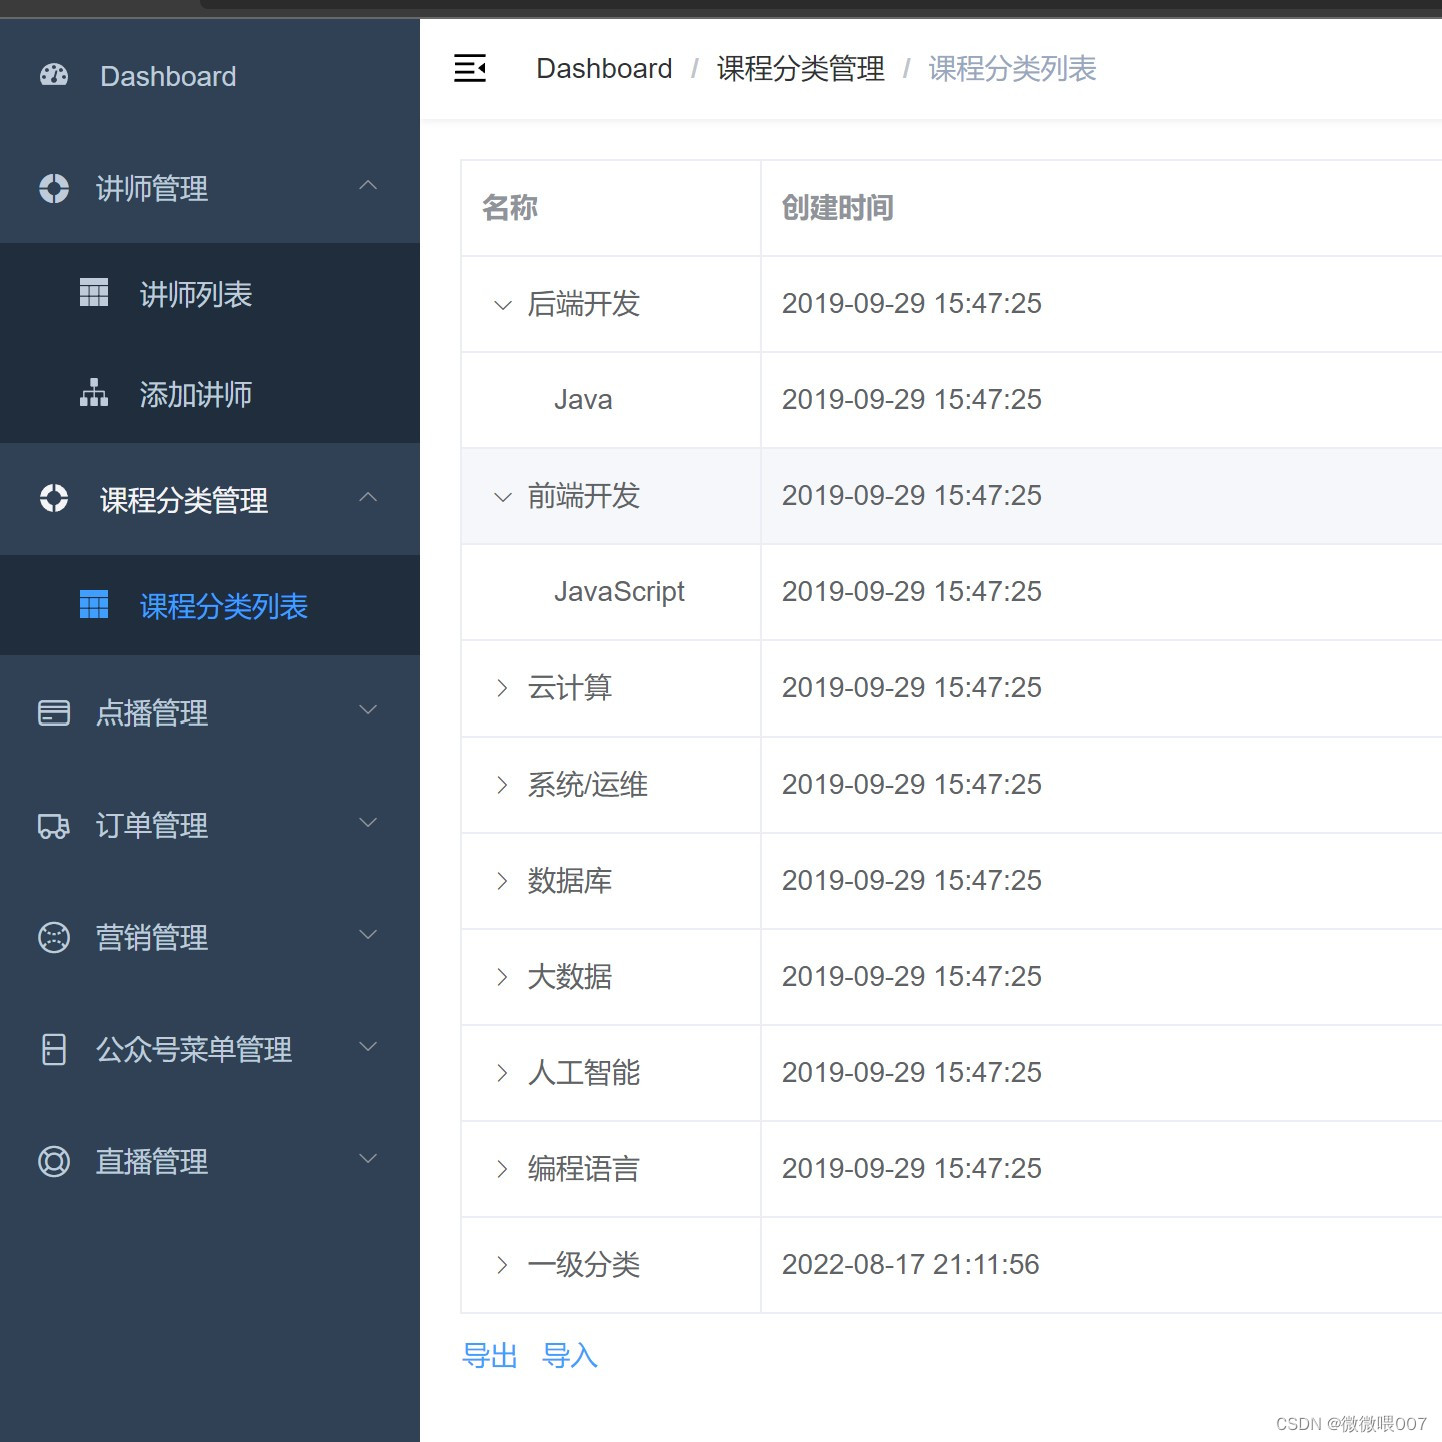
Task: Collapse the 后端开发 tree row
Action: click(503, 305)
